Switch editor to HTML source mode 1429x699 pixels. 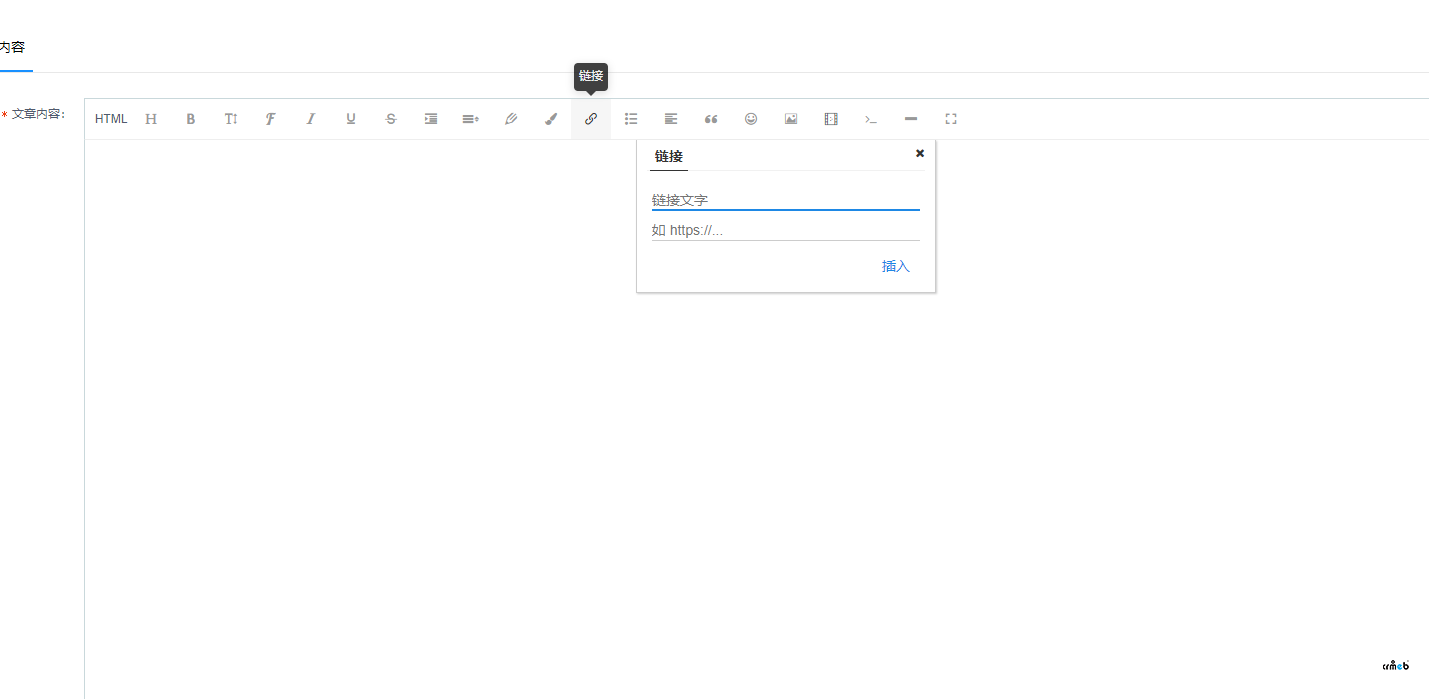(111, 119)
